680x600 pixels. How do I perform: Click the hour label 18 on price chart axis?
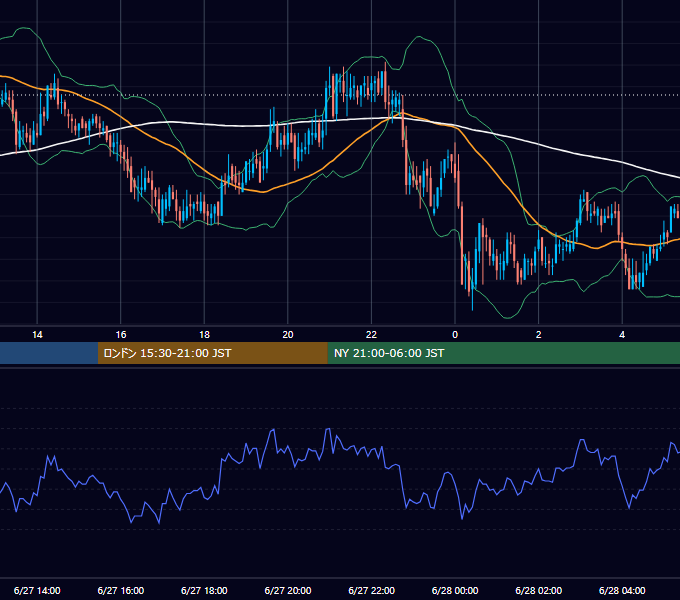click(204, 335)
